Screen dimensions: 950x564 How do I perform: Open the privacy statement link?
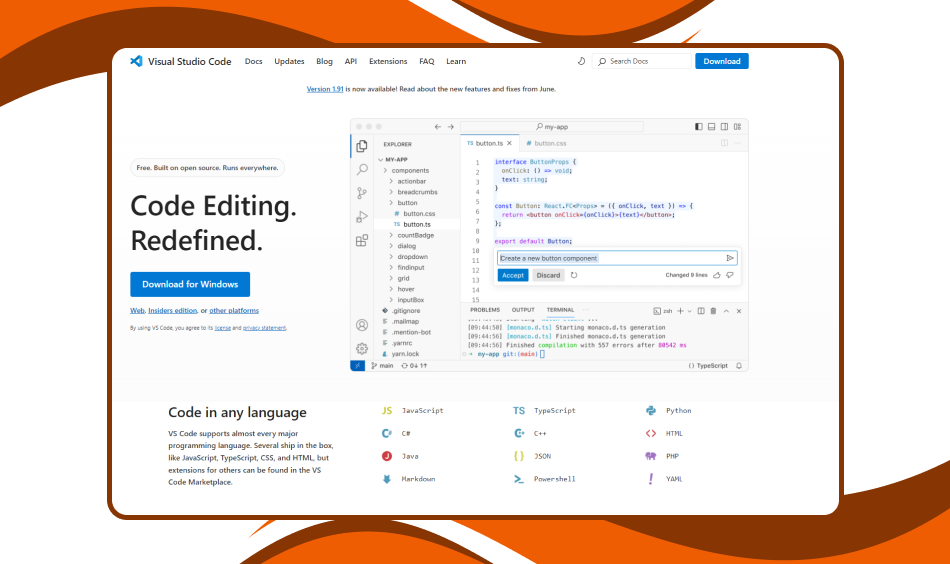tap(264, 328)
